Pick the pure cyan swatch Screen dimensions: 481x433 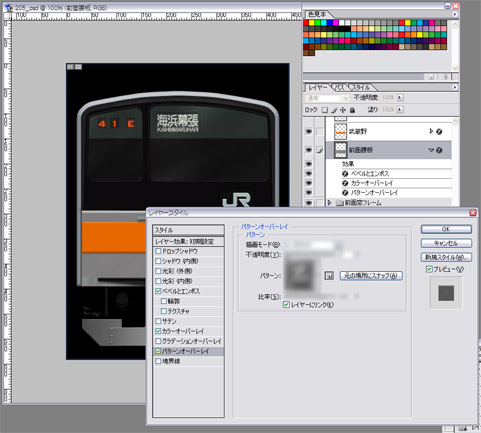click(324, 23)
